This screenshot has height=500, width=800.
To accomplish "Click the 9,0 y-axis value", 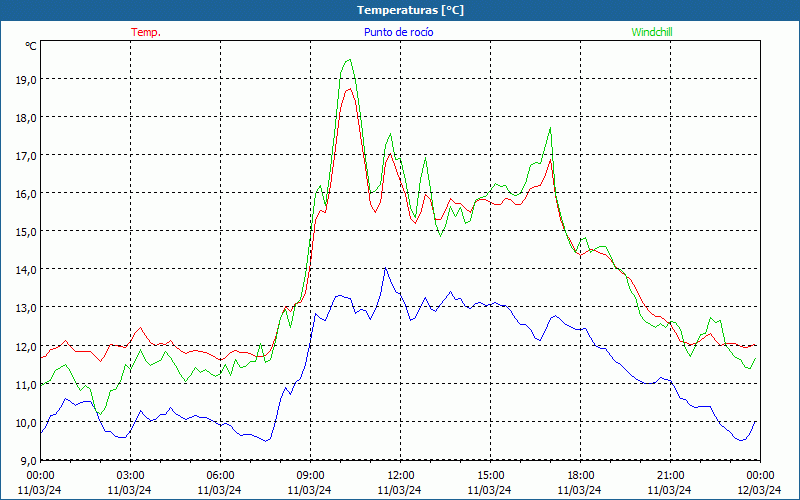I will (29, 460).
